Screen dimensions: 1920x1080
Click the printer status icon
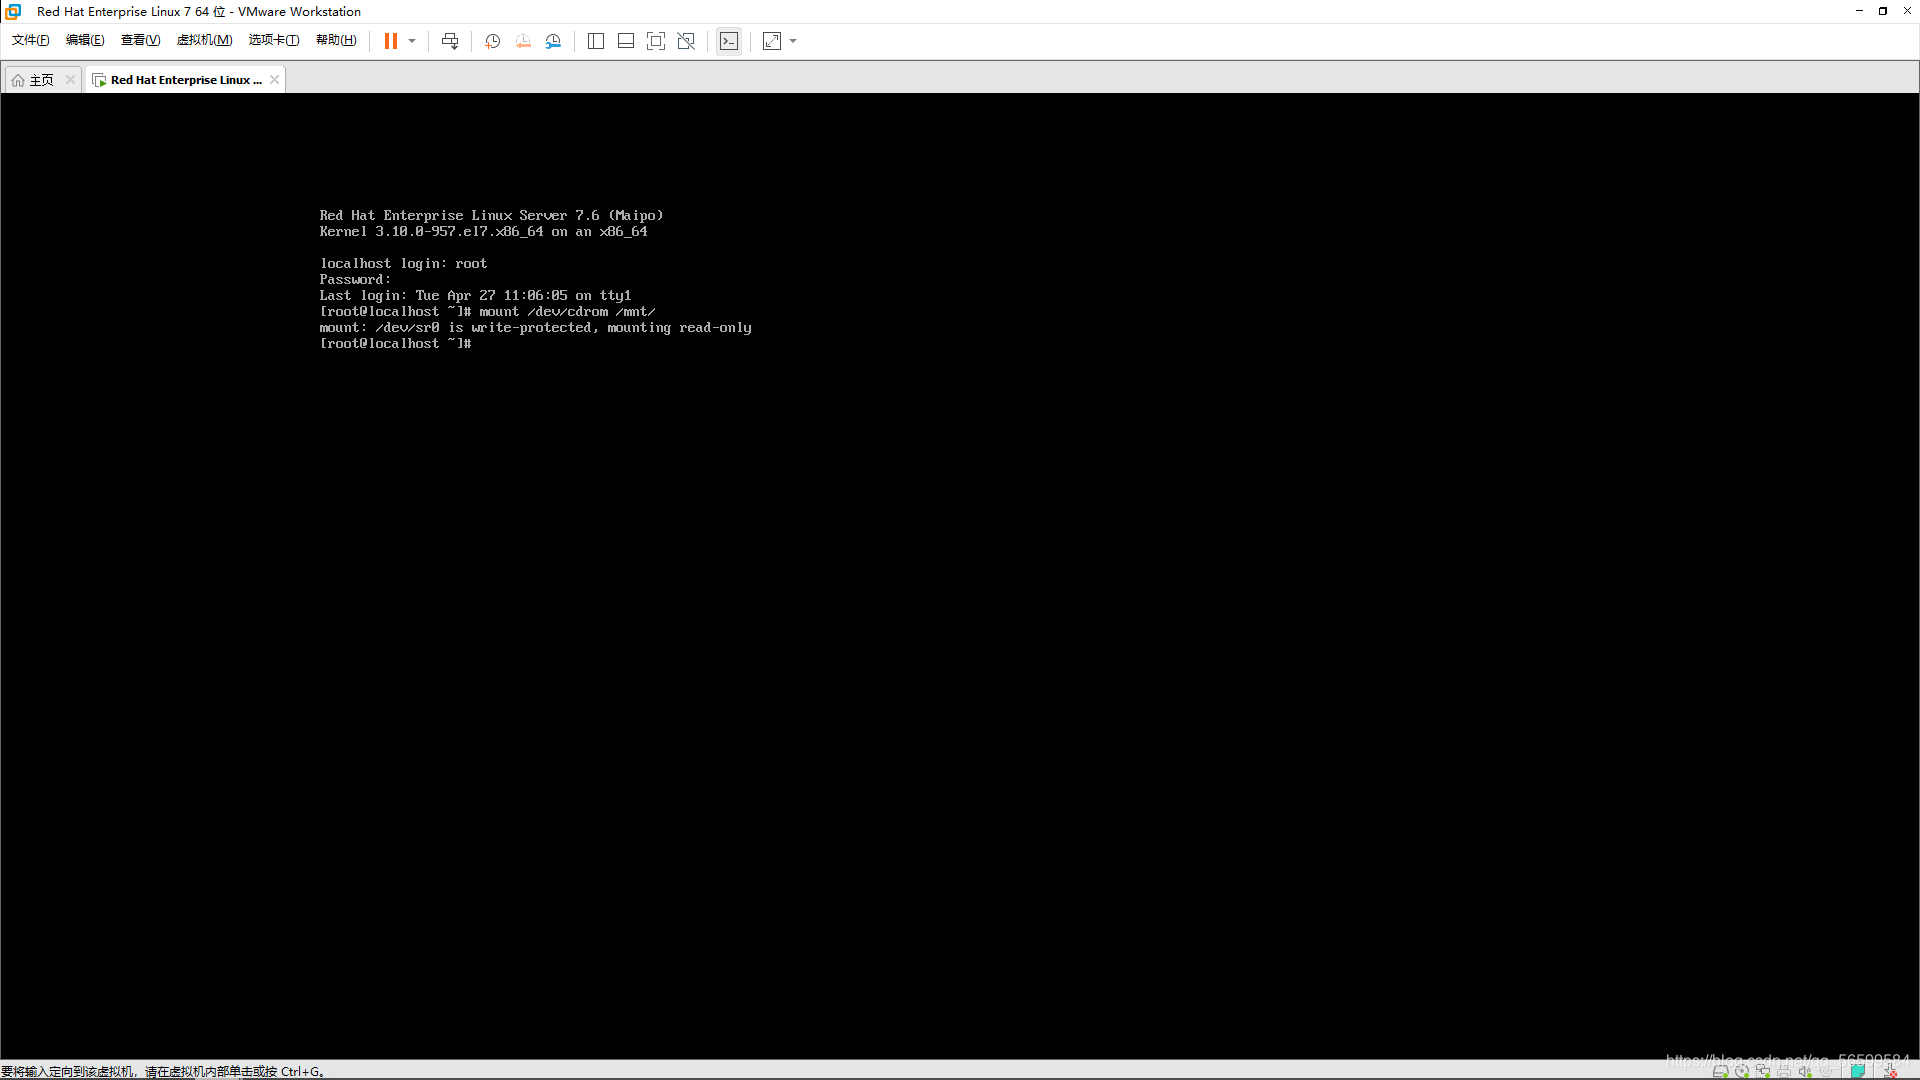[1784, 1071]
